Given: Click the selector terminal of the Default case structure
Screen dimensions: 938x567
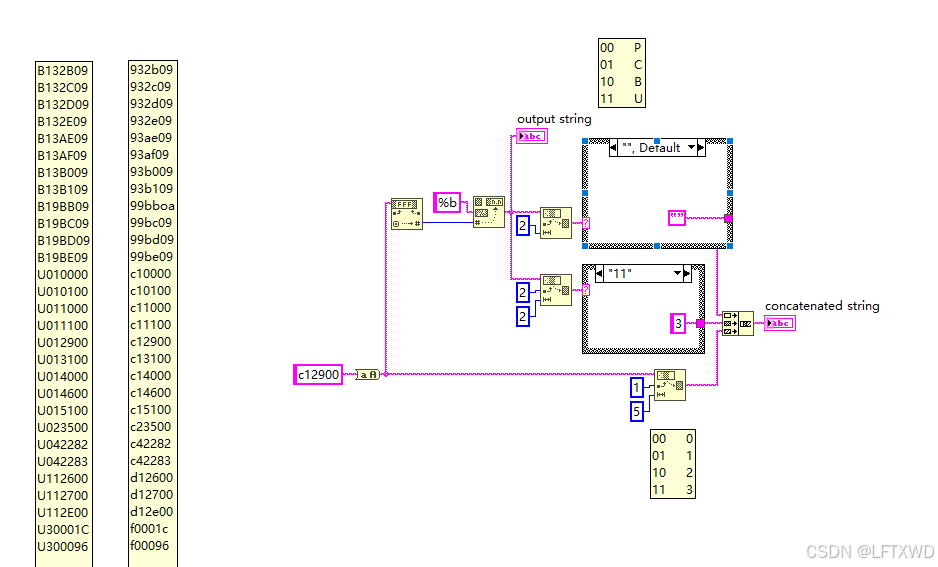Looking at the screenshot, I should tap(586, 223).
